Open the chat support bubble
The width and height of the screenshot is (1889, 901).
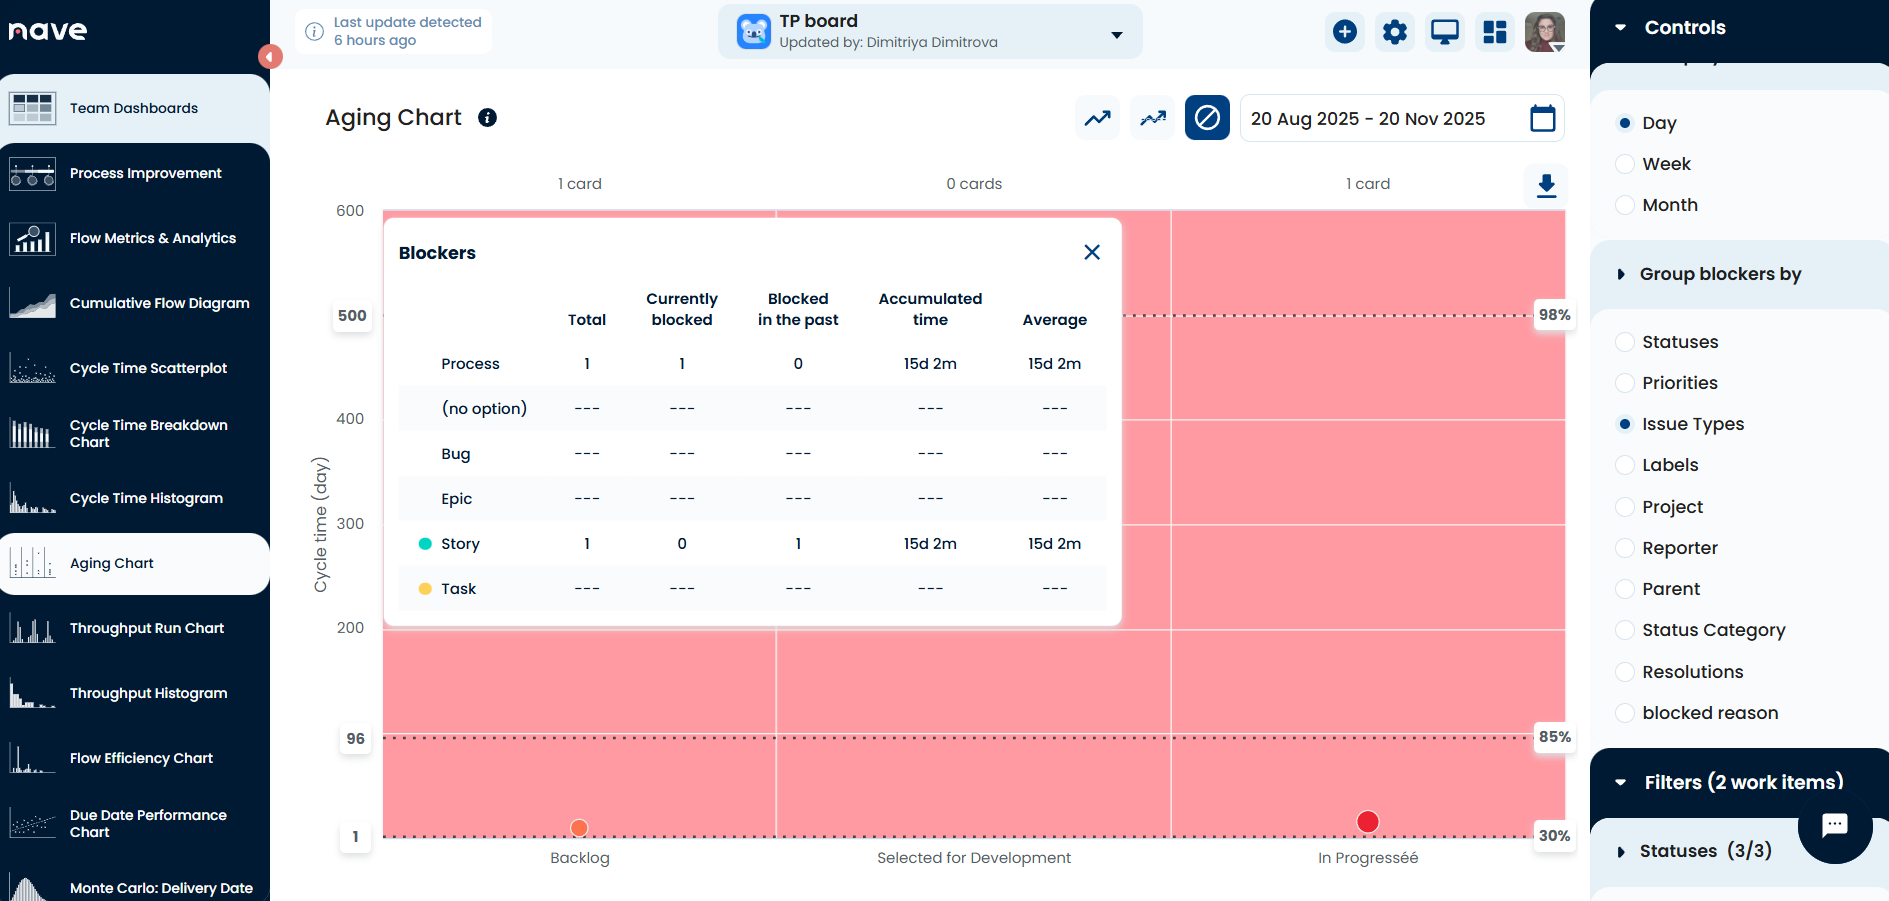(1834, 825)
